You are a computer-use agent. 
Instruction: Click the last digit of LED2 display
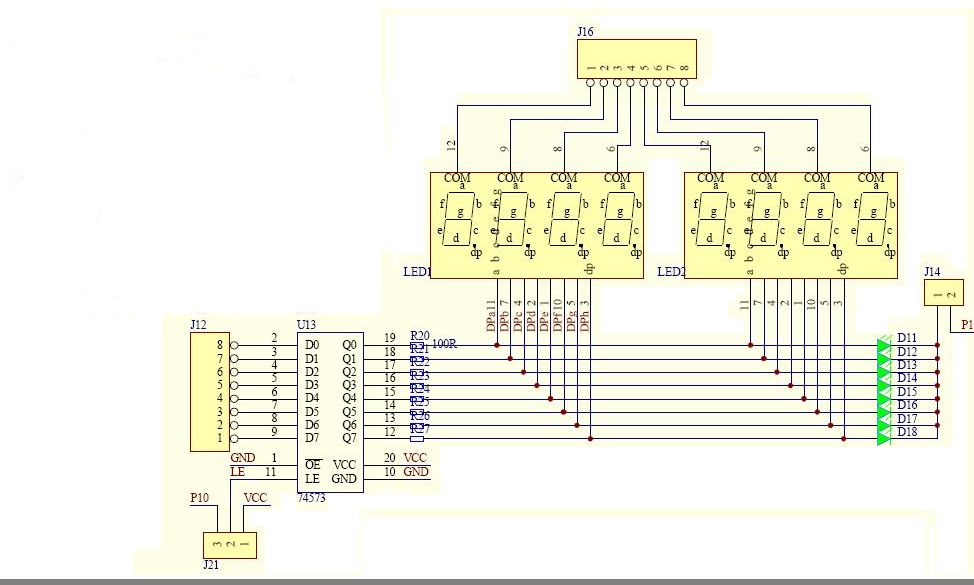870,217
